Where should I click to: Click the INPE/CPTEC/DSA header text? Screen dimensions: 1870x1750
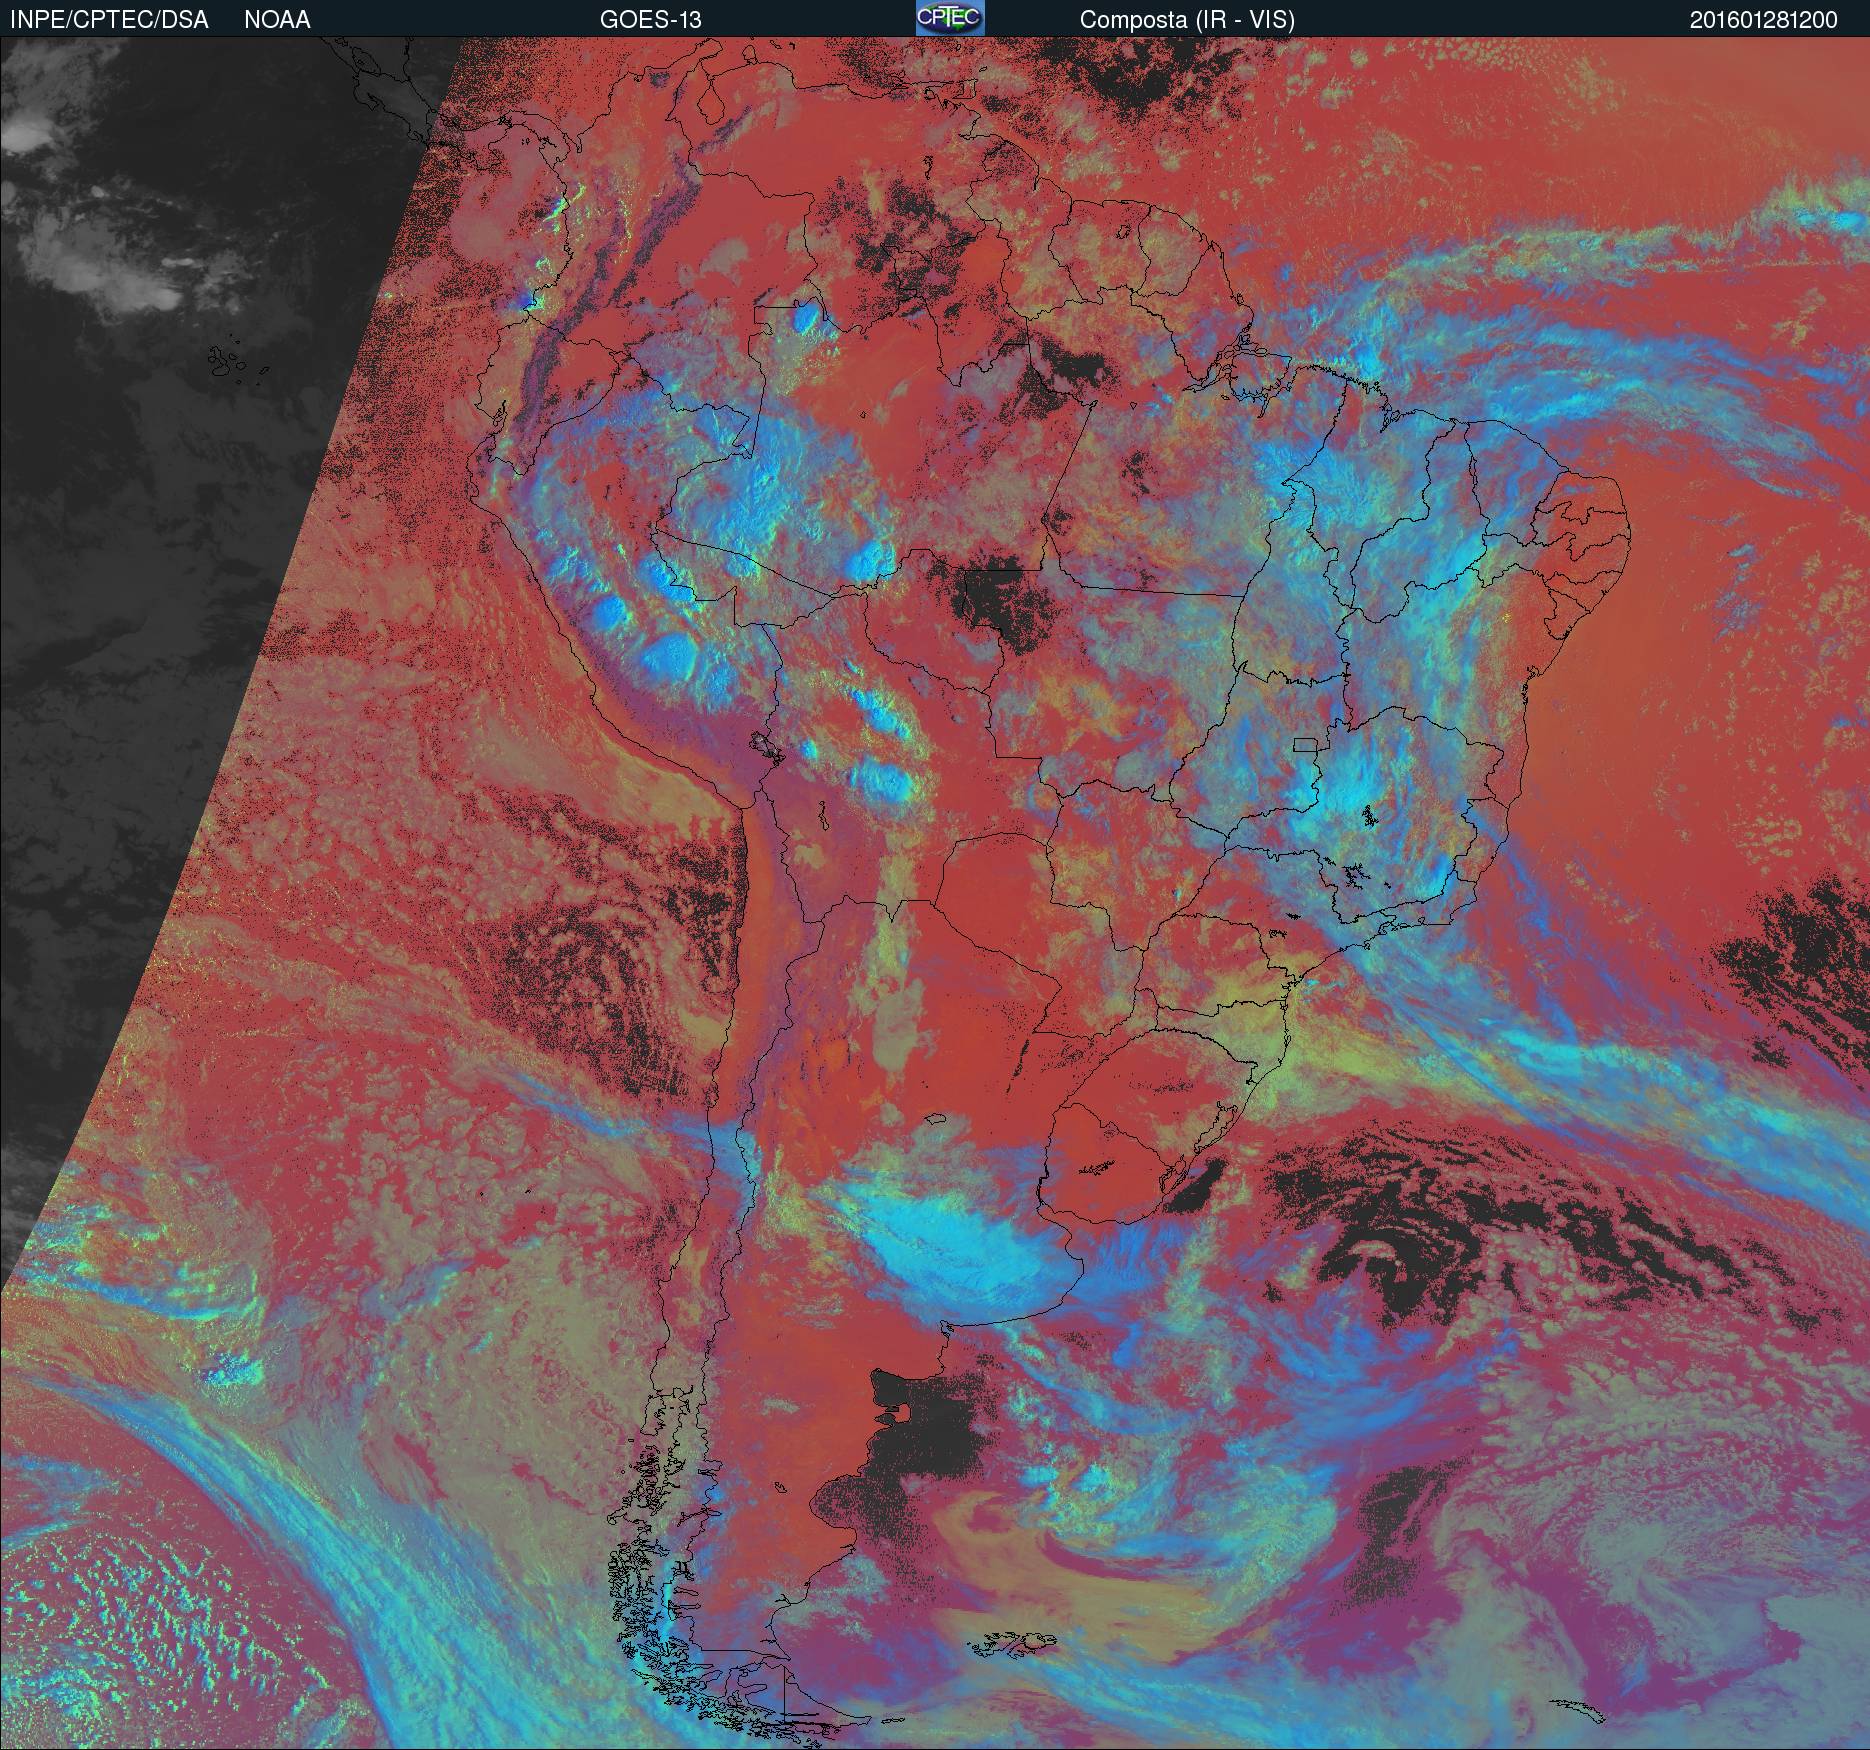pyautogui.click(x=109, y=20)
